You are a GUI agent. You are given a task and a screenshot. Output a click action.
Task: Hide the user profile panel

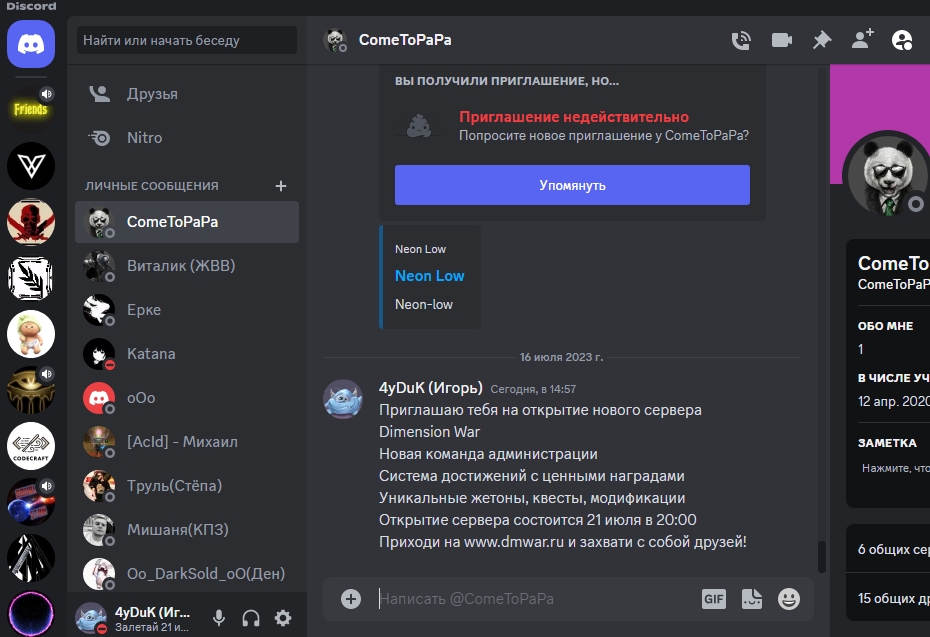[902, 40]
